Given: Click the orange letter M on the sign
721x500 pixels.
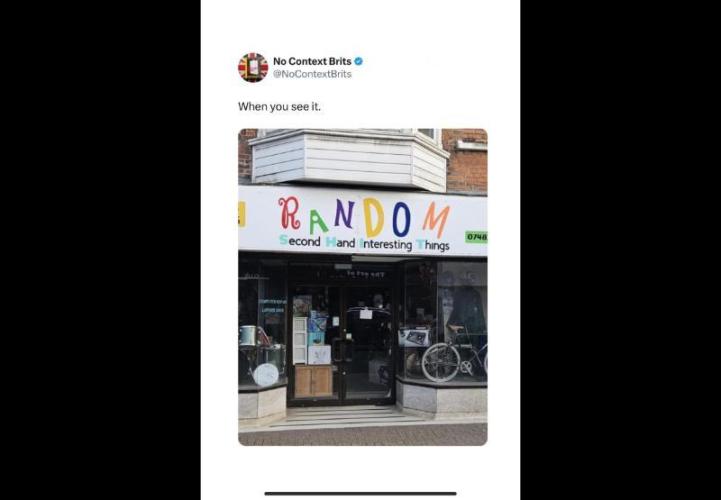Looking at the screenshot, I should tap(436, 220).
